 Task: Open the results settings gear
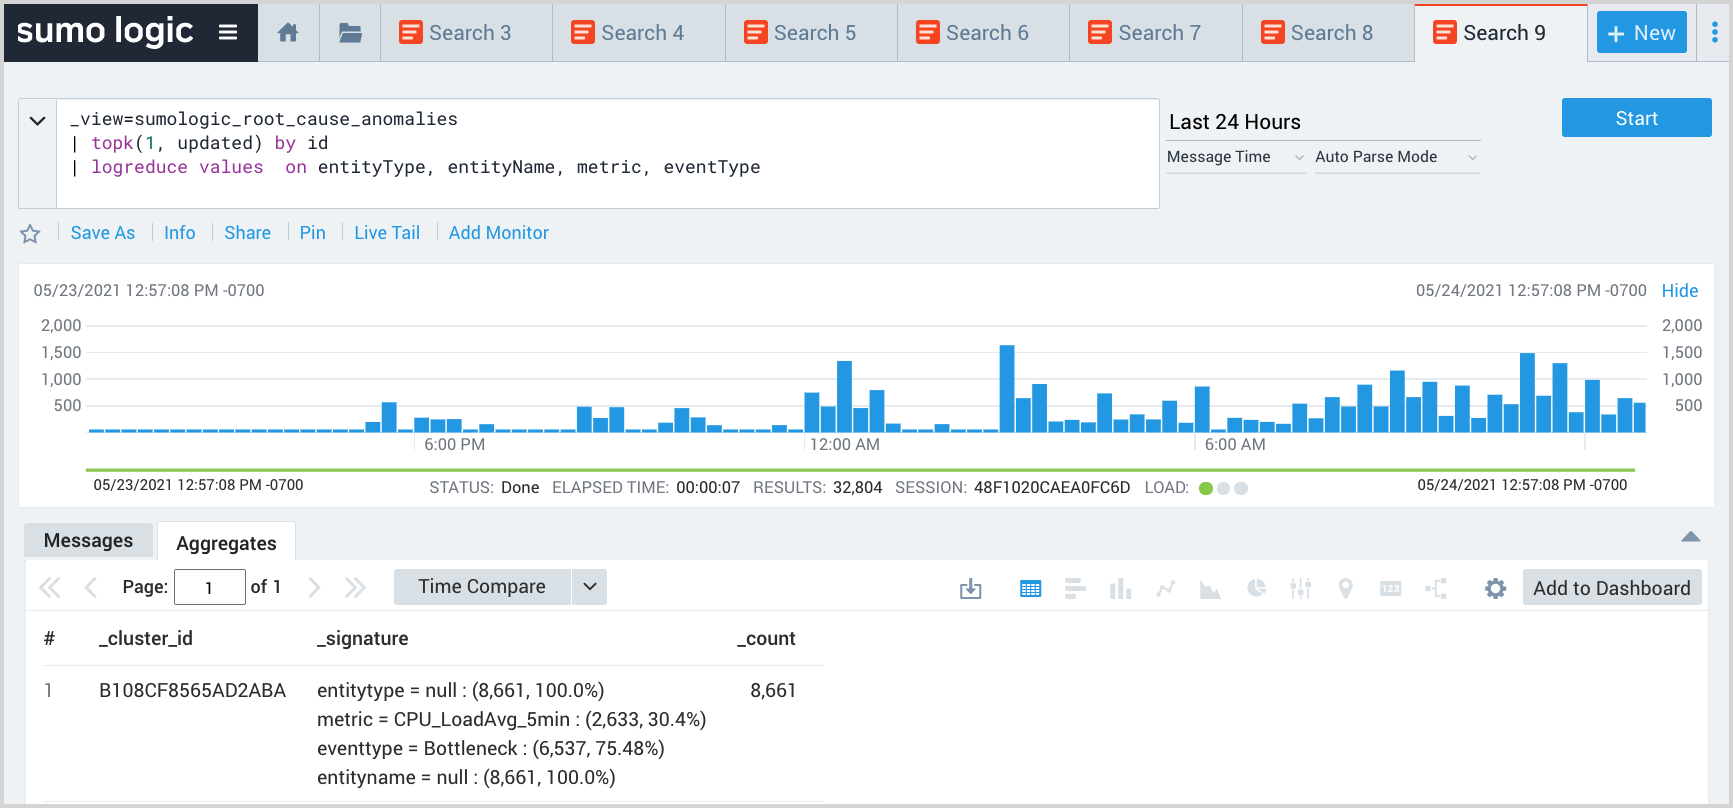(1495, 589)
